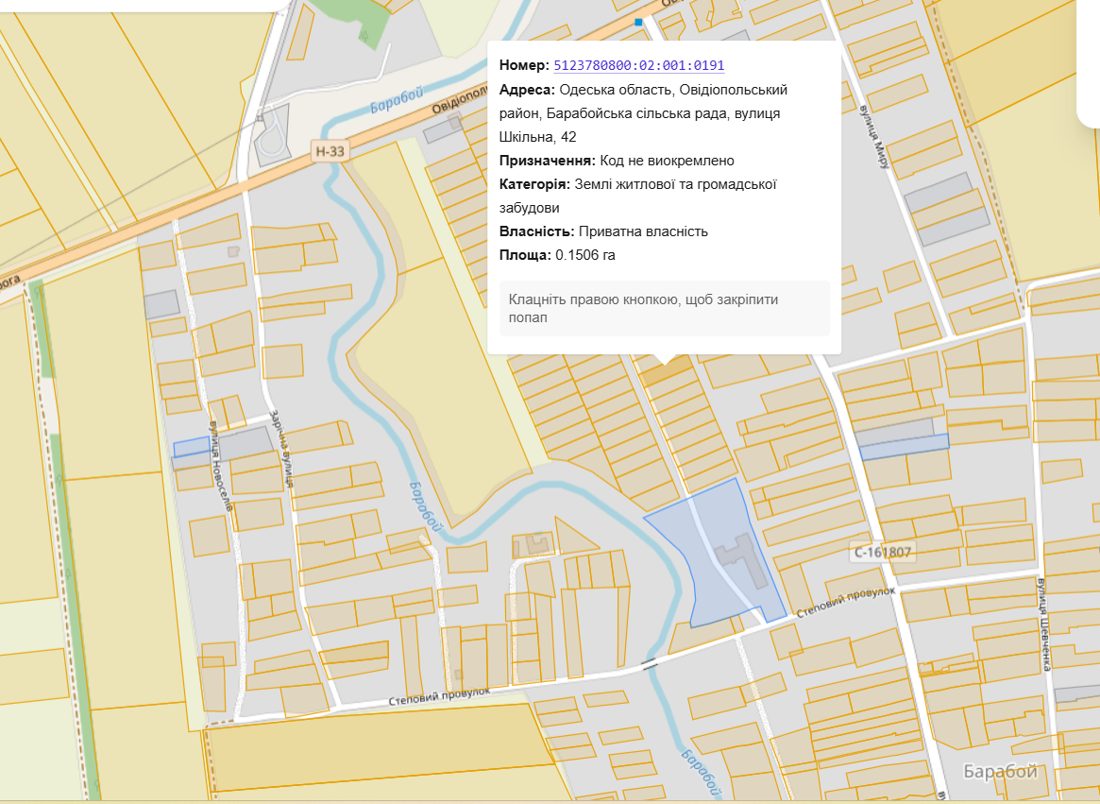Click the H-33 road shield
This screenshot has height=804, width=1100.
329,151
